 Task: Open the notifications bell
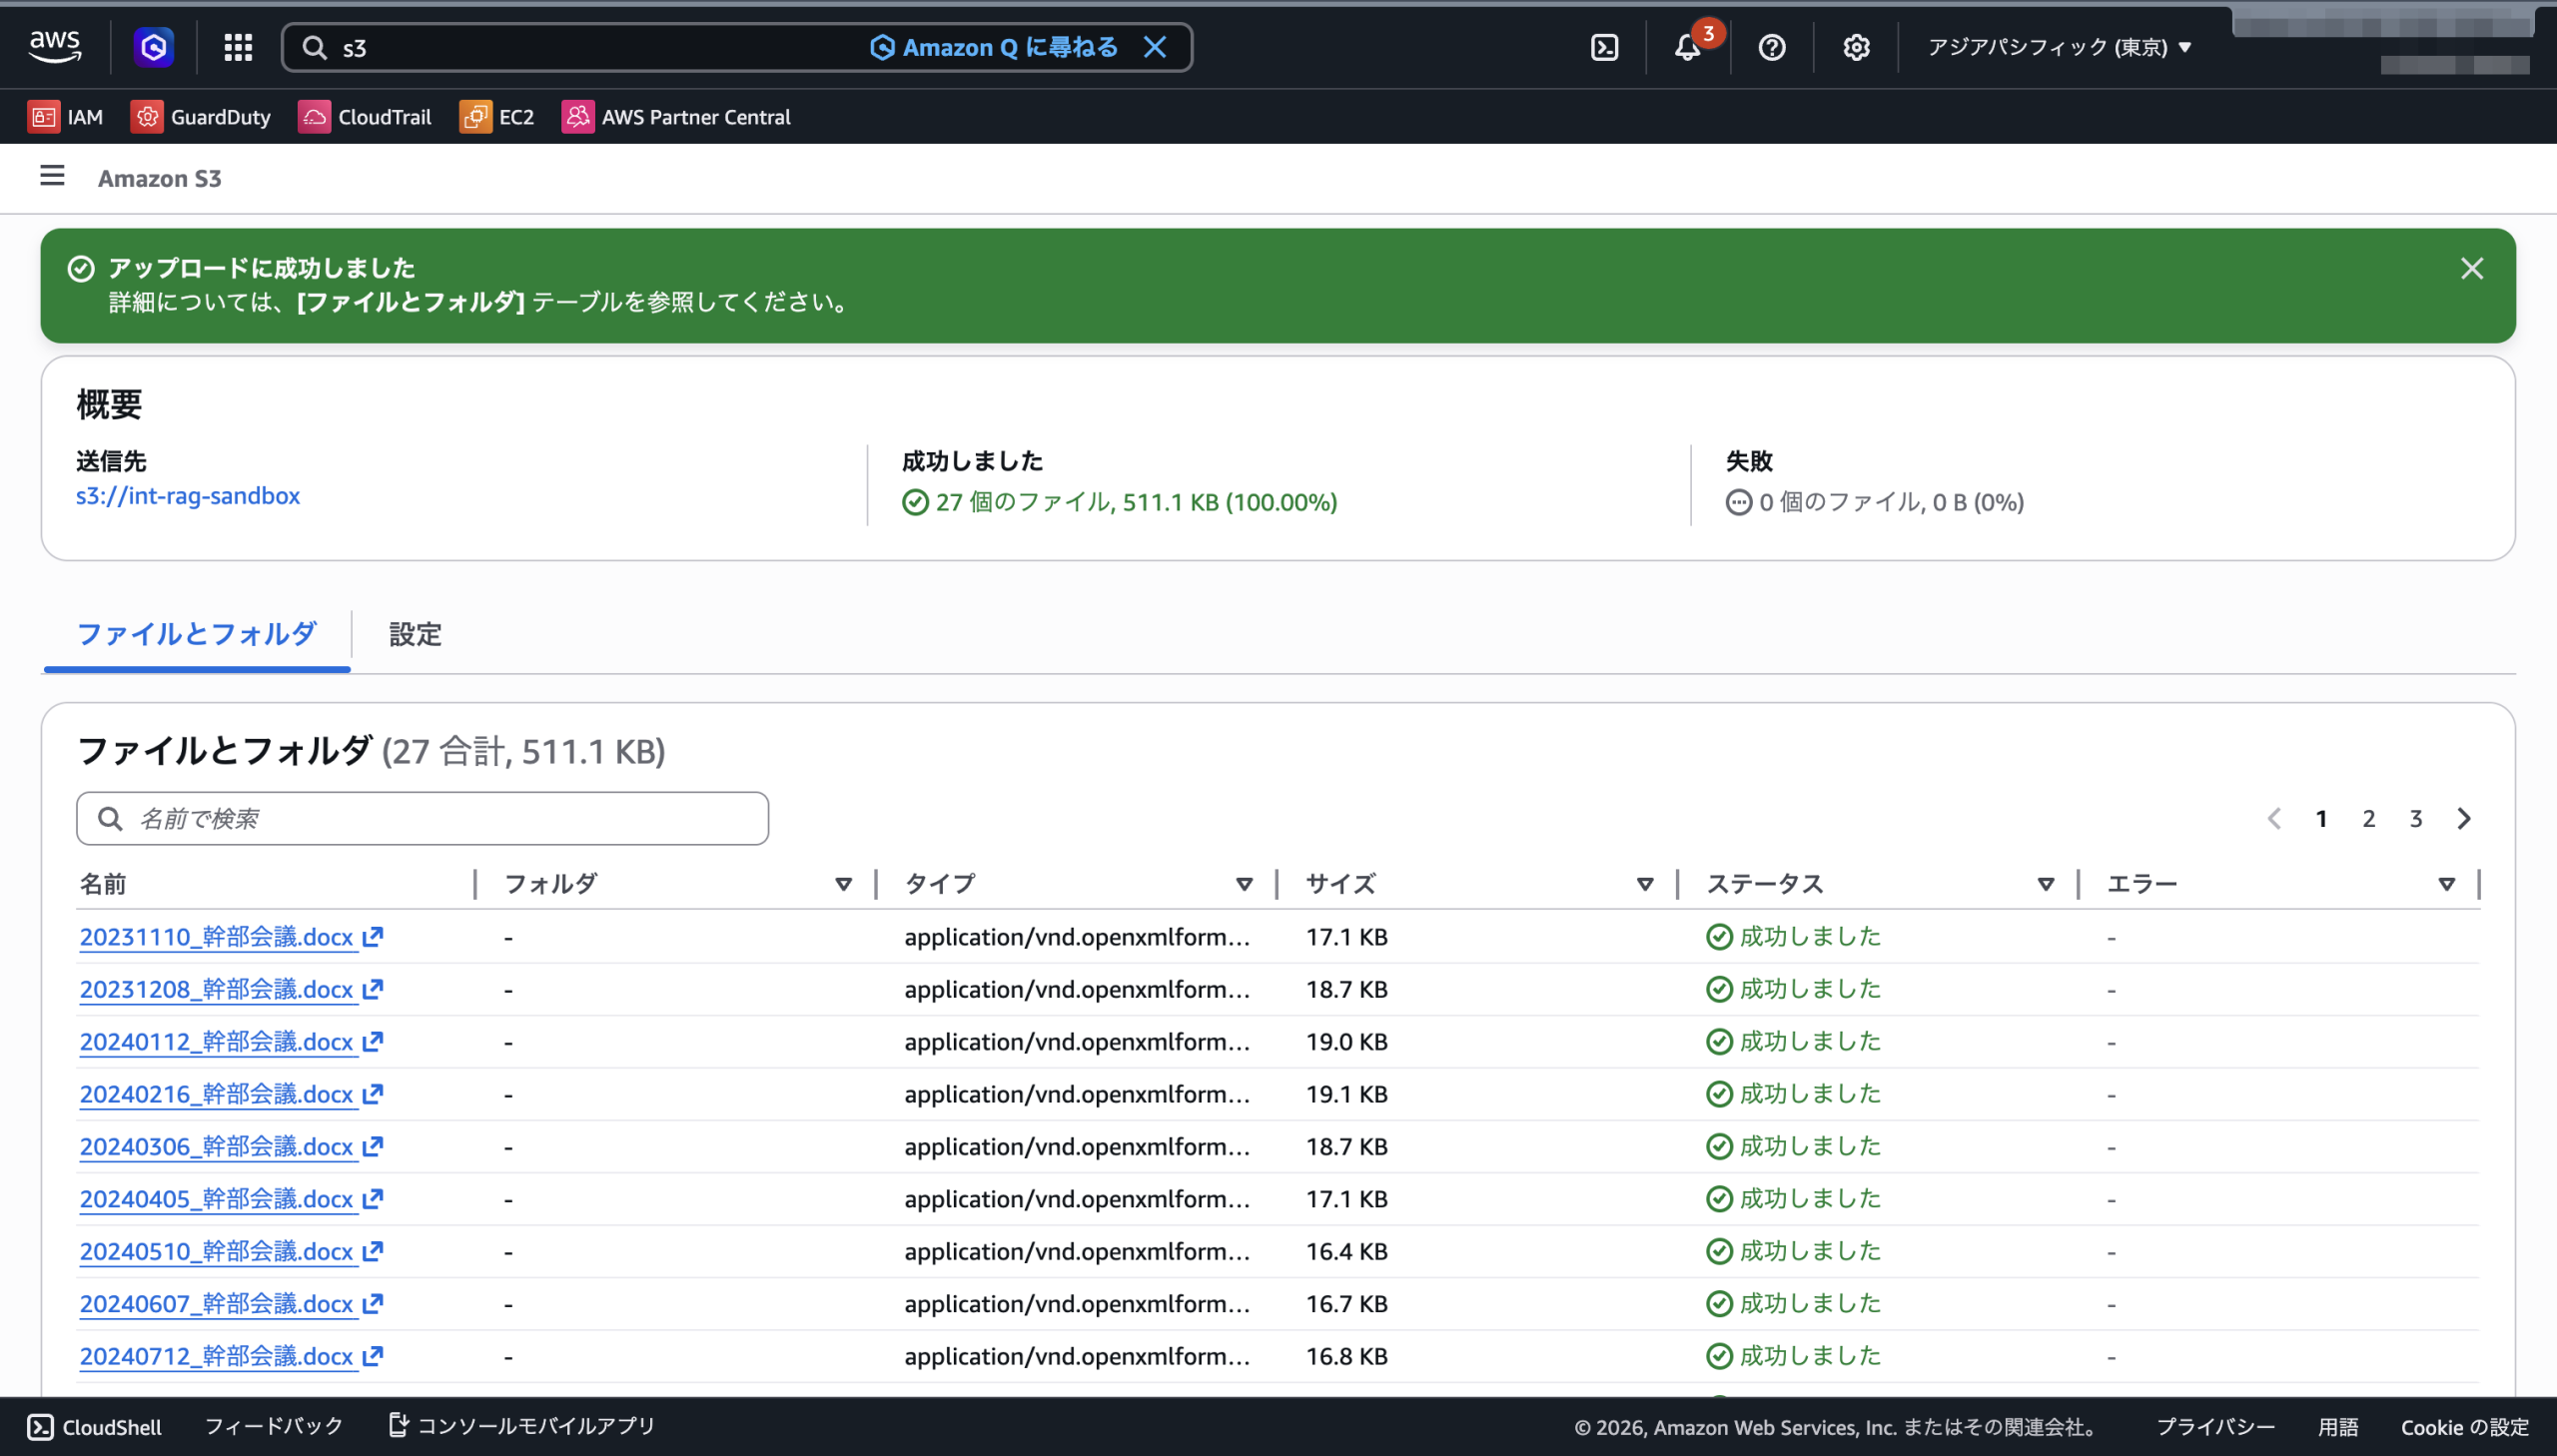[1688, 47]
